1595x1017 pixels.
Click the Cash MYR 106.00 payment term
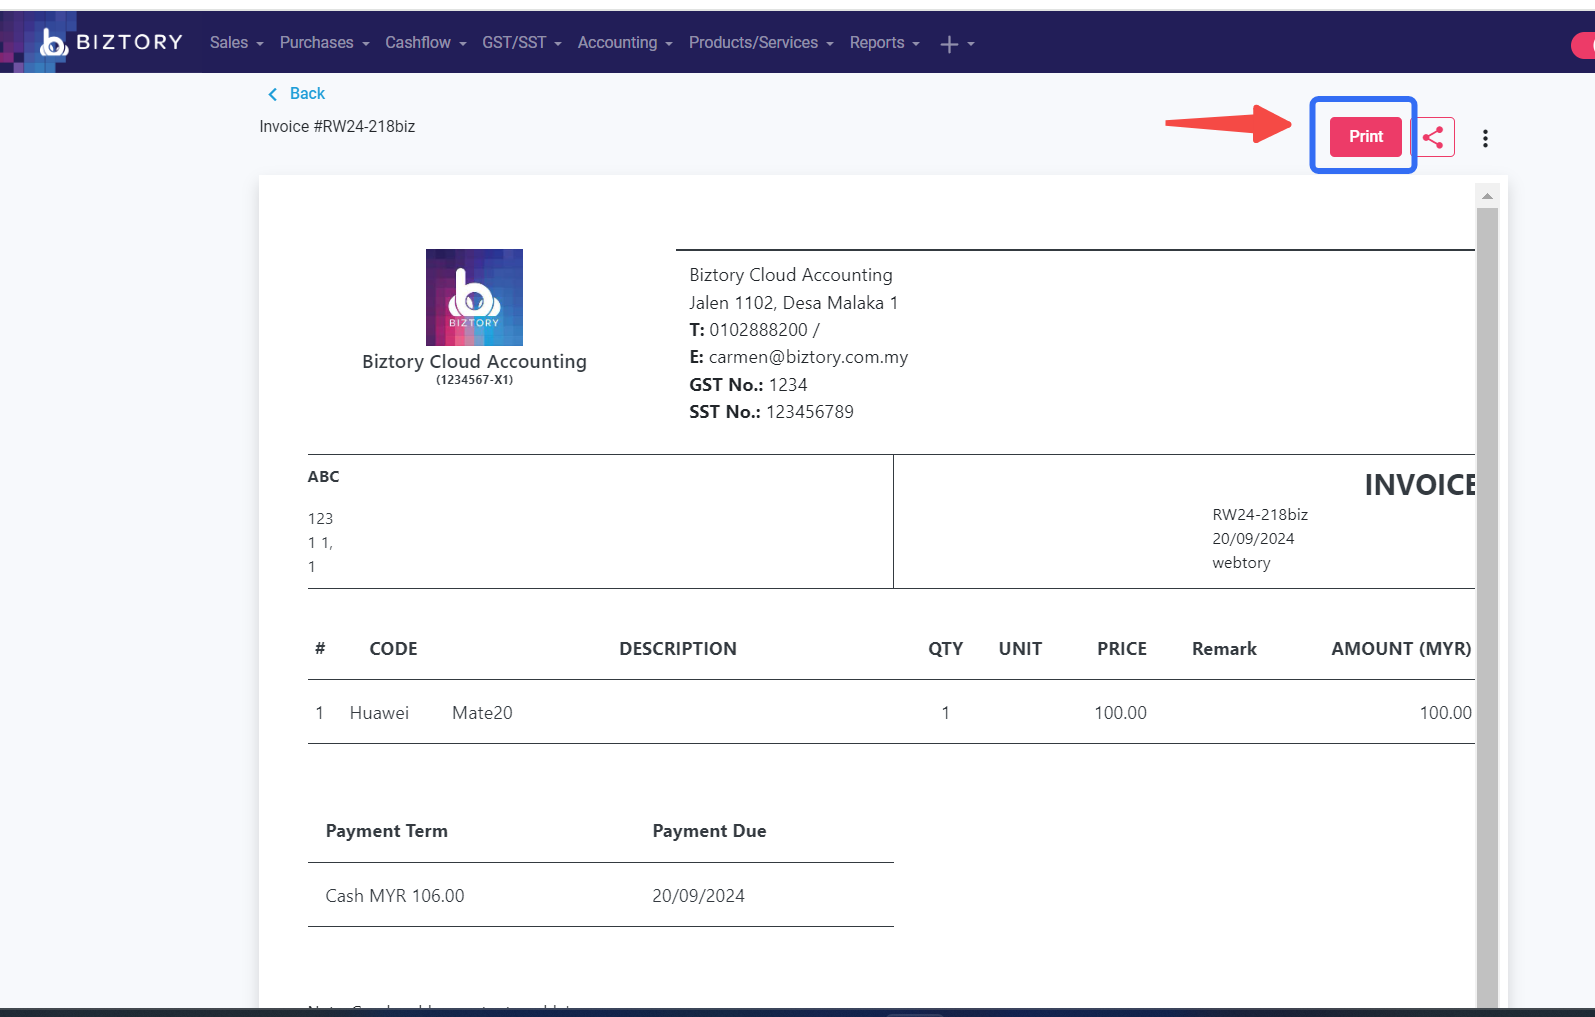pyautogui.click(x=395, y=896)
